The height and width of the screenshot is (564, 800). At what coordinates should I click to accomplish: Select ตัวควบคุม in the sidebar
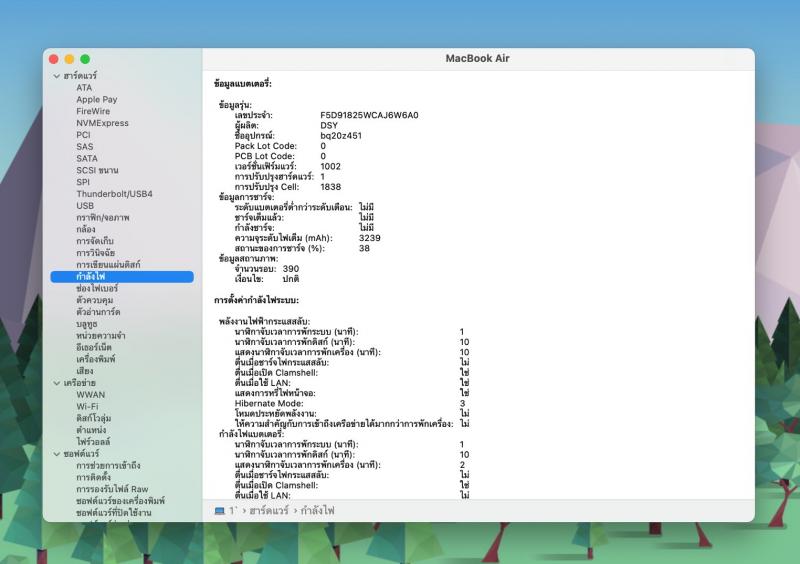pos(94,300)
